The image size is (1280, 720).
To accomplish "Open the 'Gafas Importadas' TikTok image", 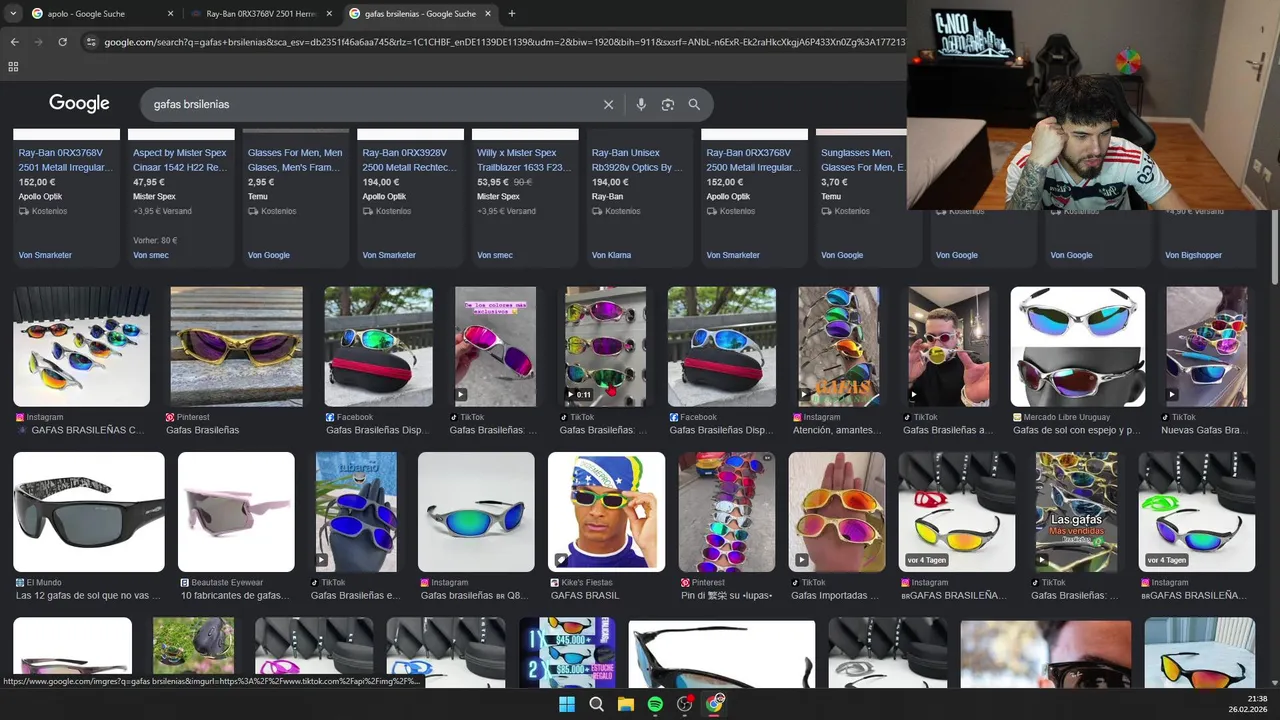I will pyautogui.click(x=837, y=512).
